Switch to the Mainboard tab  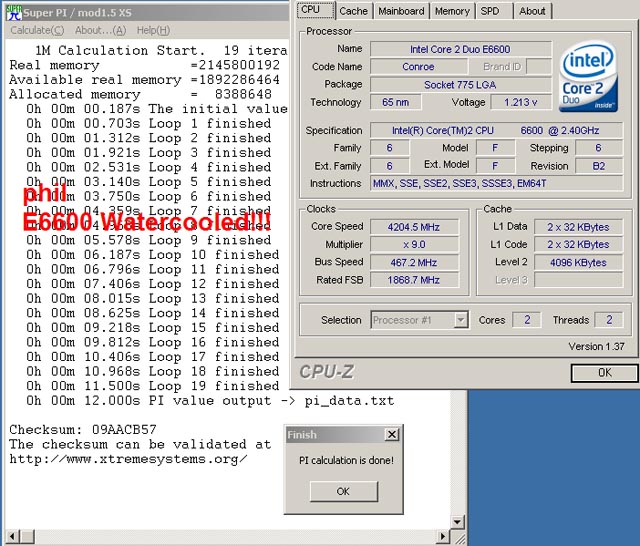click(401, 11)
